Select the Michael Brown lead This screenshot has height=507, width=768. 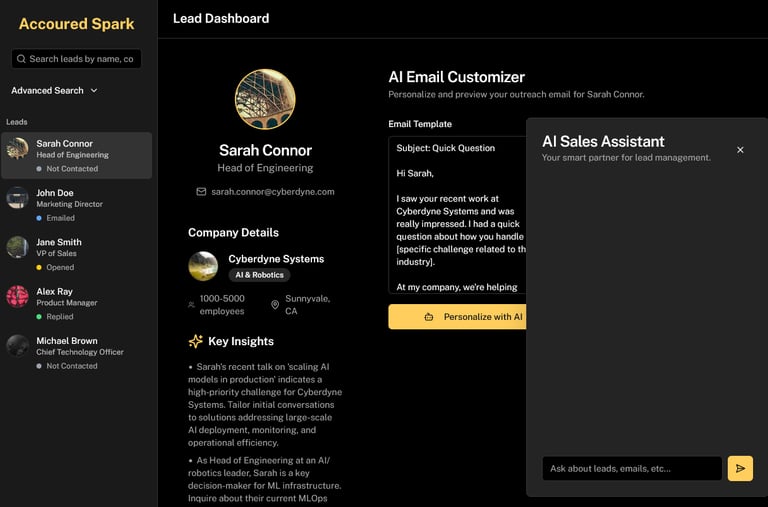coord(76,353)
